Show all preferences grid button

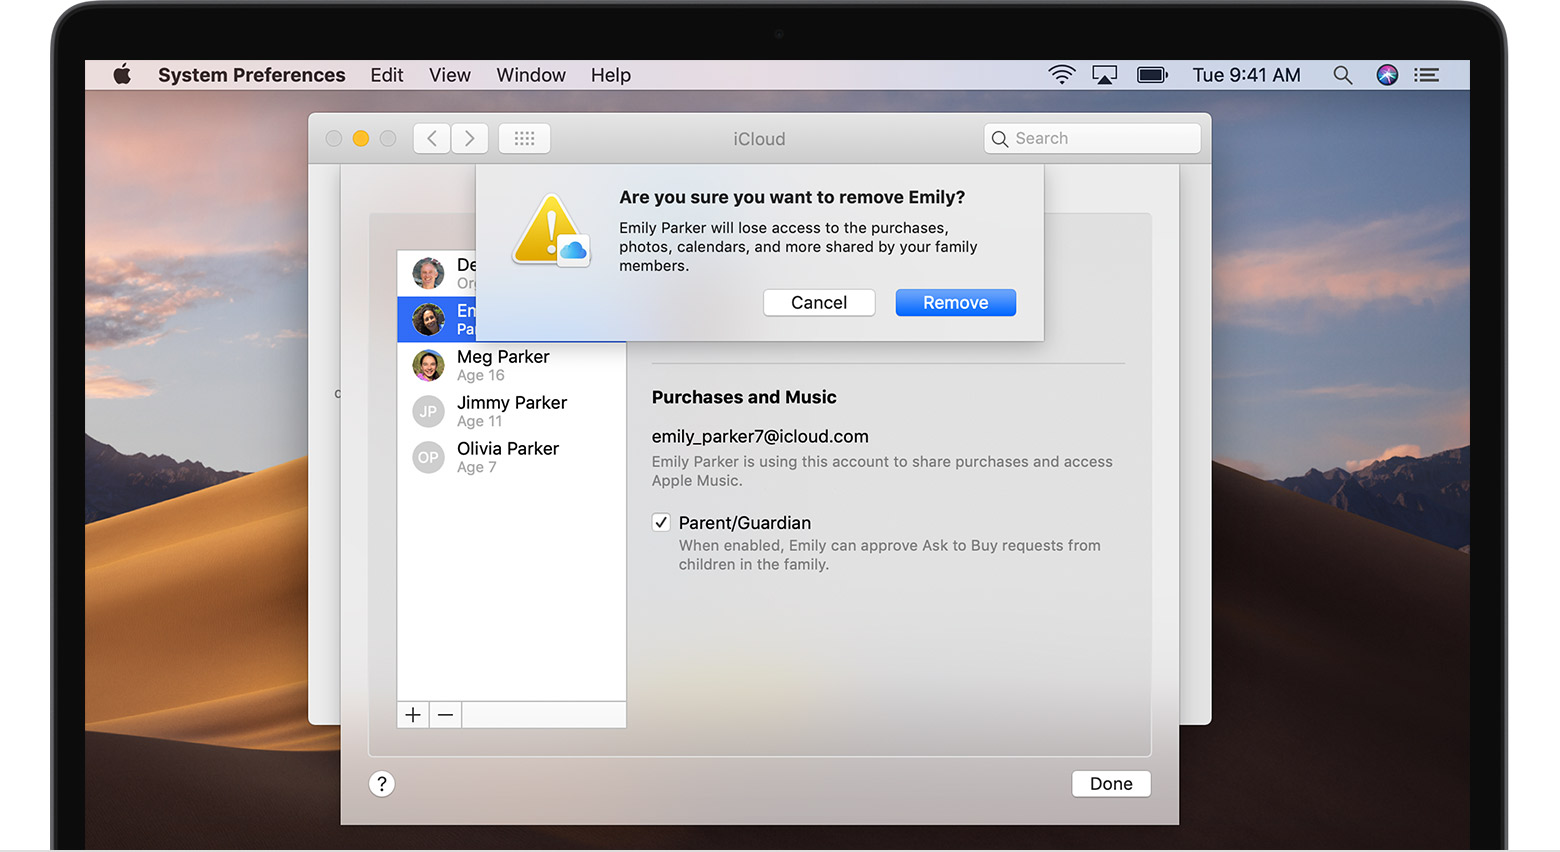tap(525, 139)
